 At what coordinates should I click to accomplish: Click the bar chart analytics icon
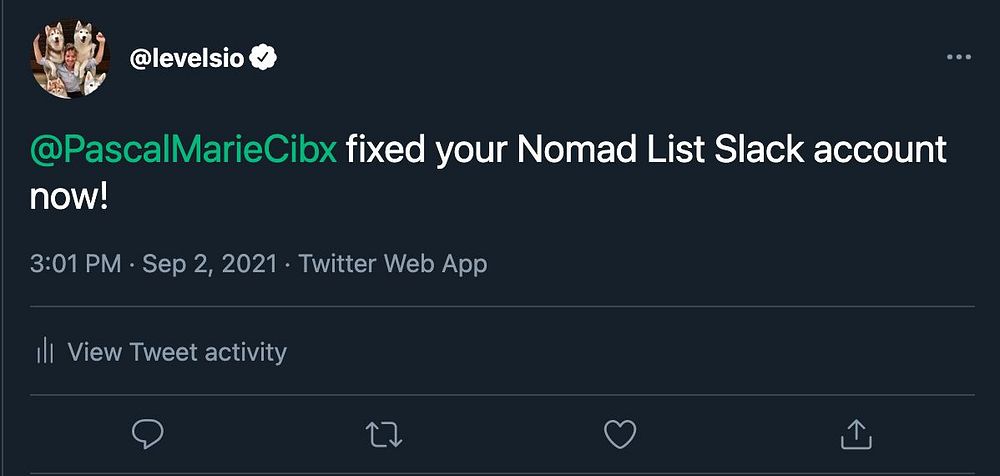[x=44, y=352]
